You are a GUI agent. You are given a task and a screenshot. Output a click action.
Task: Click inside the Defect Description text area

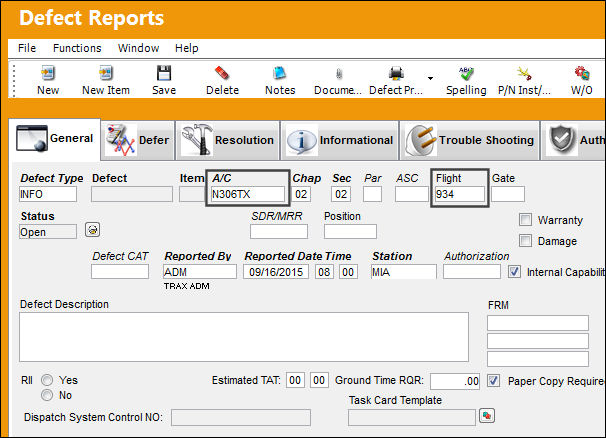click(244, 337)
